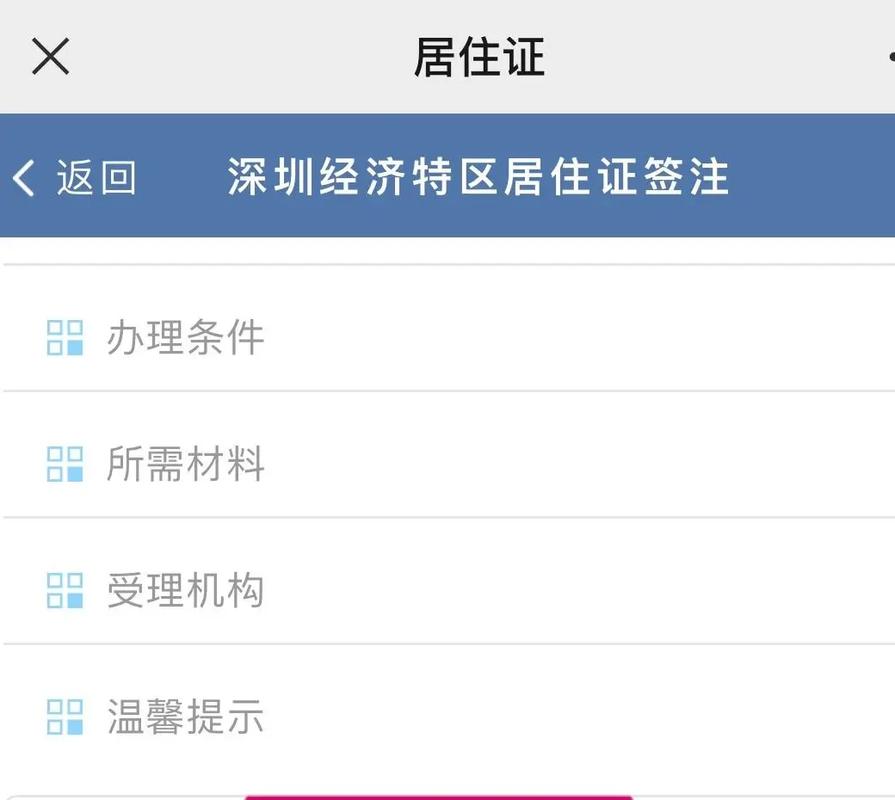895x800 pixels.
Task: Expand the 温馨提示 list row
Action: [x=449, y=717]
